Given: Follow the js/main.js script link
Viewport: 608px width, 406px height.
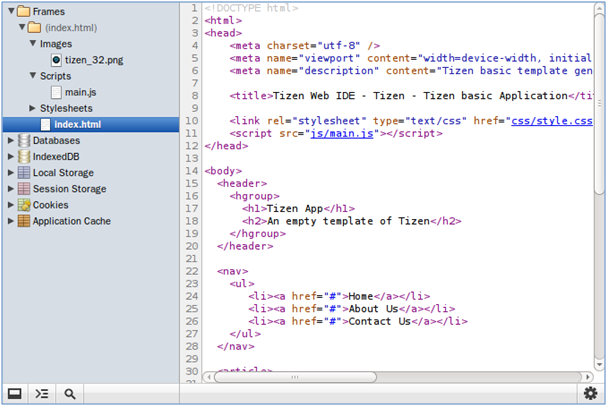Looking at the screenshot, I should coord(340,133).
